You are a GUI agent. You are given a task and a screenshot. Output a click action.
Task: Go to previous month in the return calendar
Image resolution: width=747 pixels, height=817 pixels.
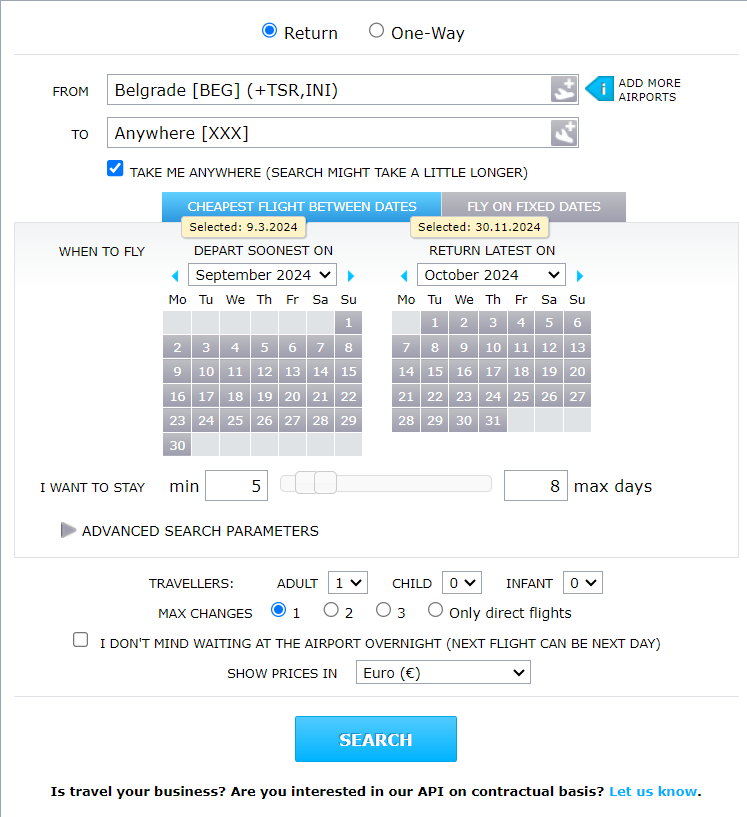(404, 276)
